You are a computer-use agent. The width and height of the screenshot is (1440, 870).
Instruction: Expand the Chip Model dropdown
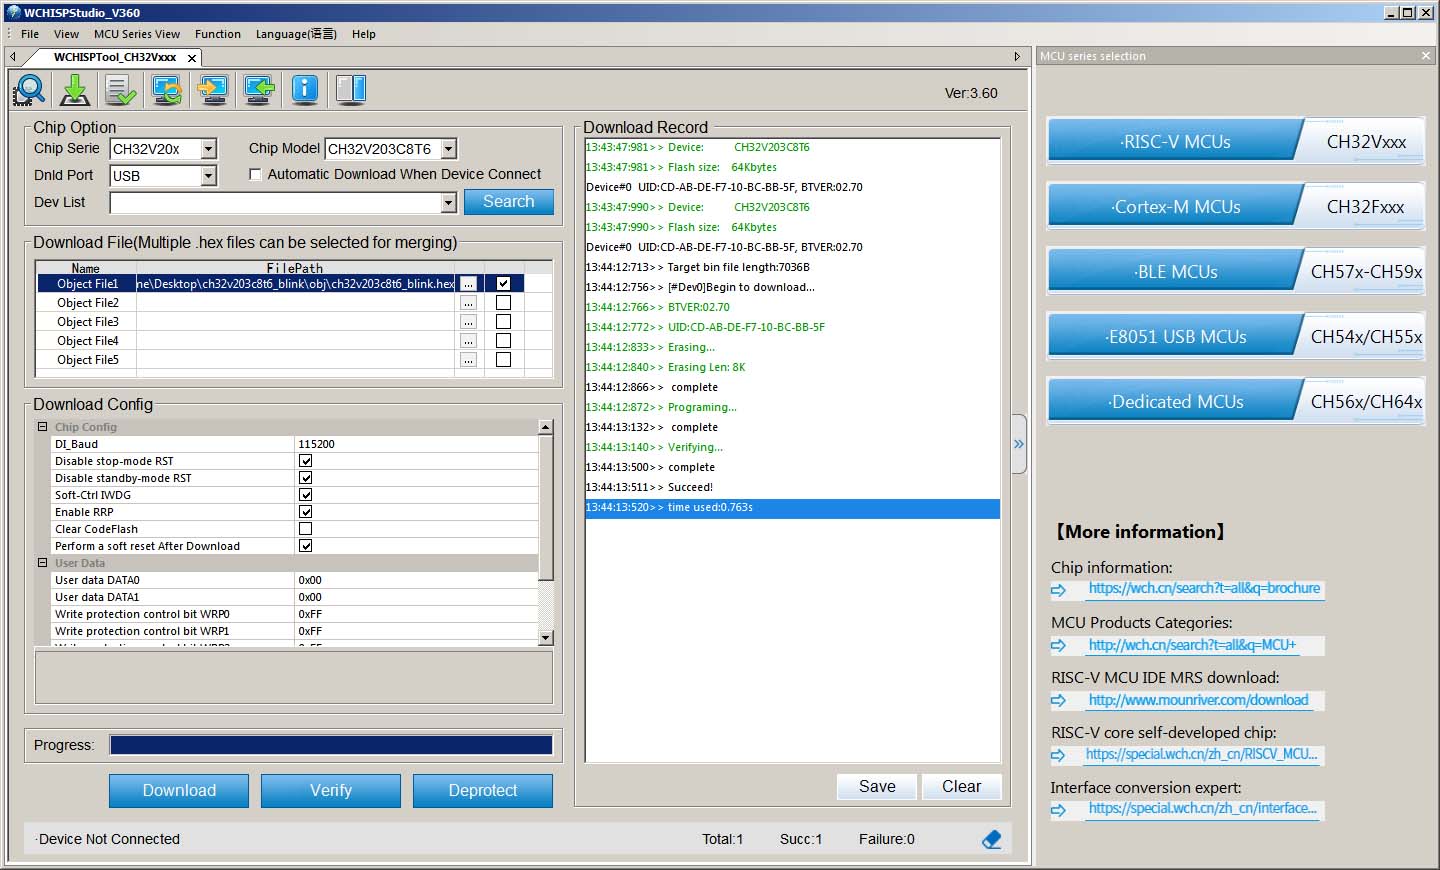click(x=449, y=149)
